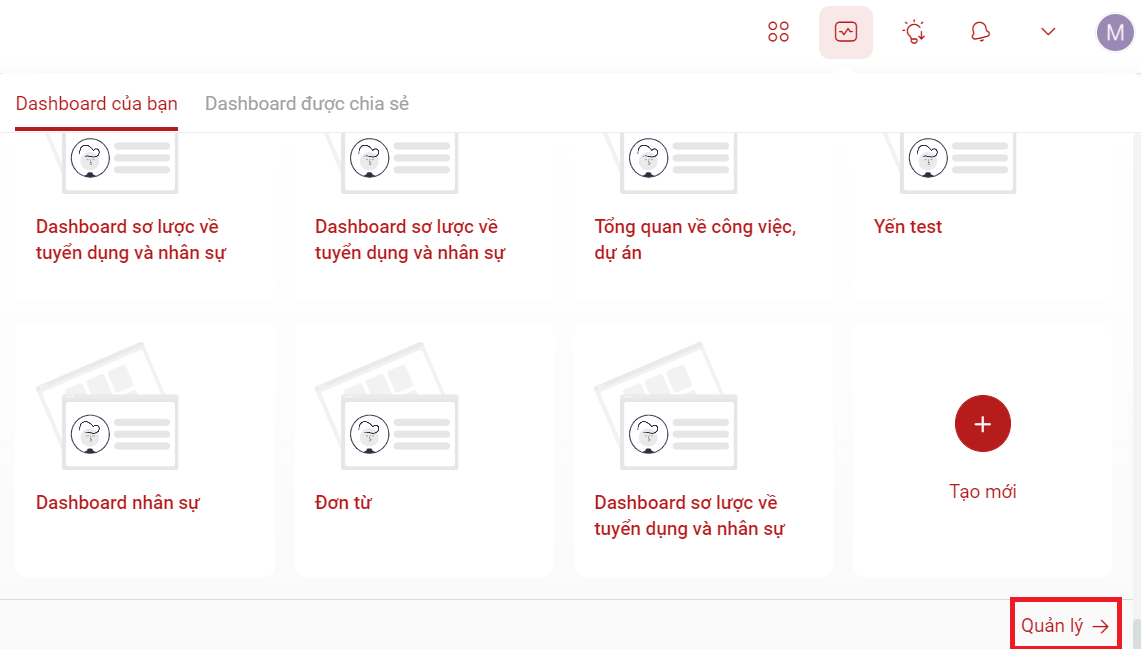The width and height of the screenshot is (1141, 649).
Task: Click the highlighted dashboard monitor icon
Action: [846, 32]
